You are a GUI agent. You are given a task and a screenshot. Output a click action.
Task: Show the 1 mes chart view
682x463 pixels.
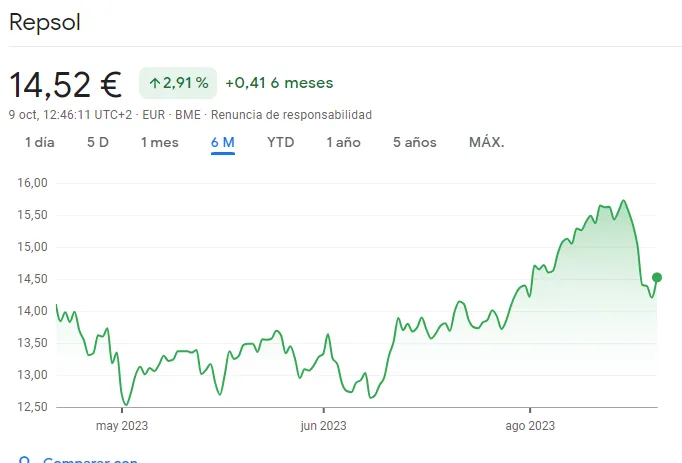(160, 142)
